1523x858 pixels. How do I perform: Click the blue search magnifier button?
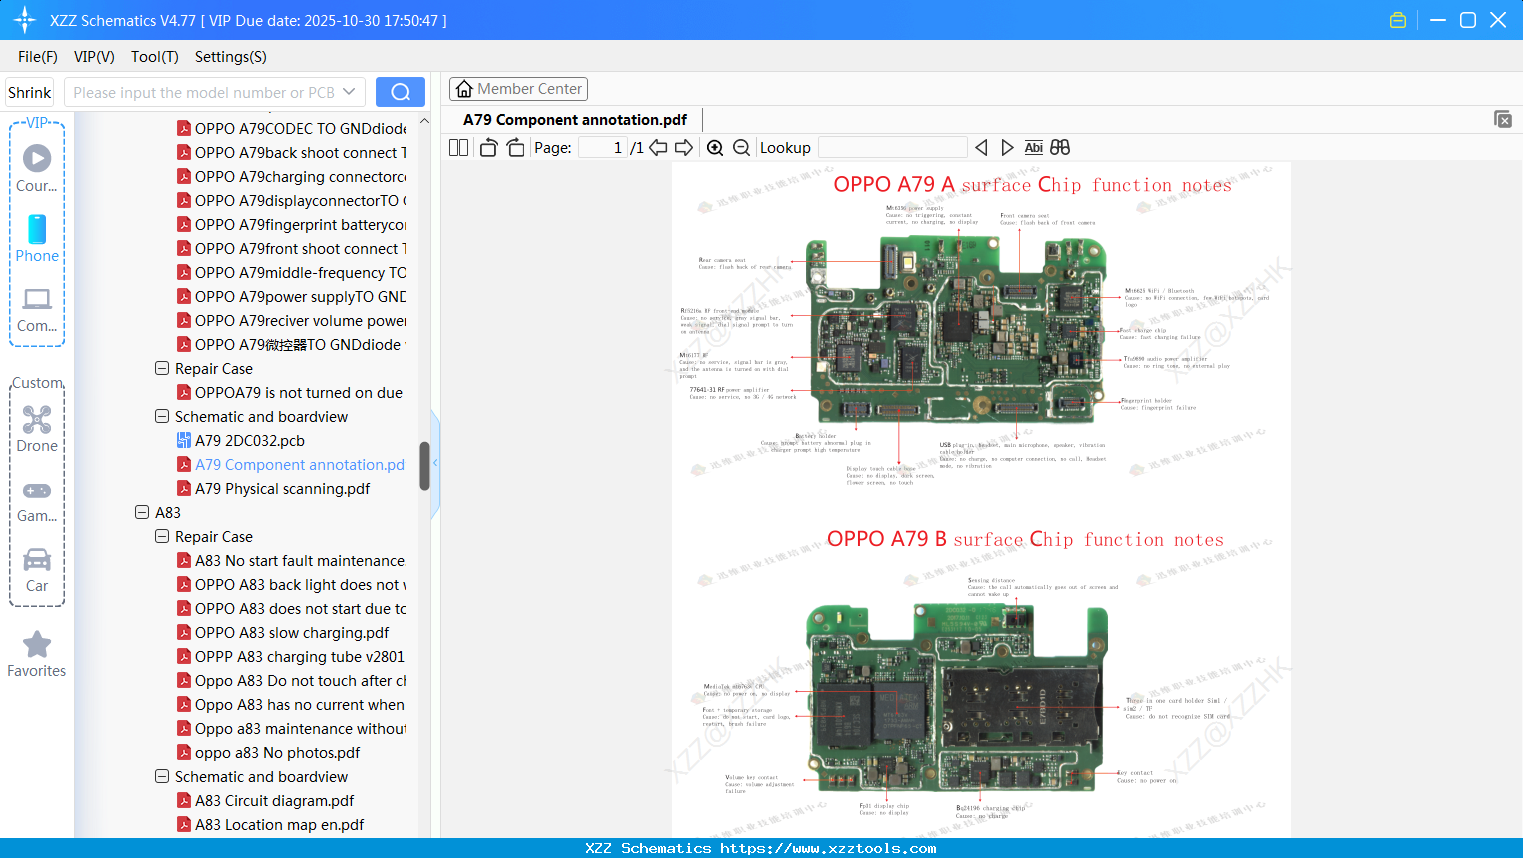[399, 91]
